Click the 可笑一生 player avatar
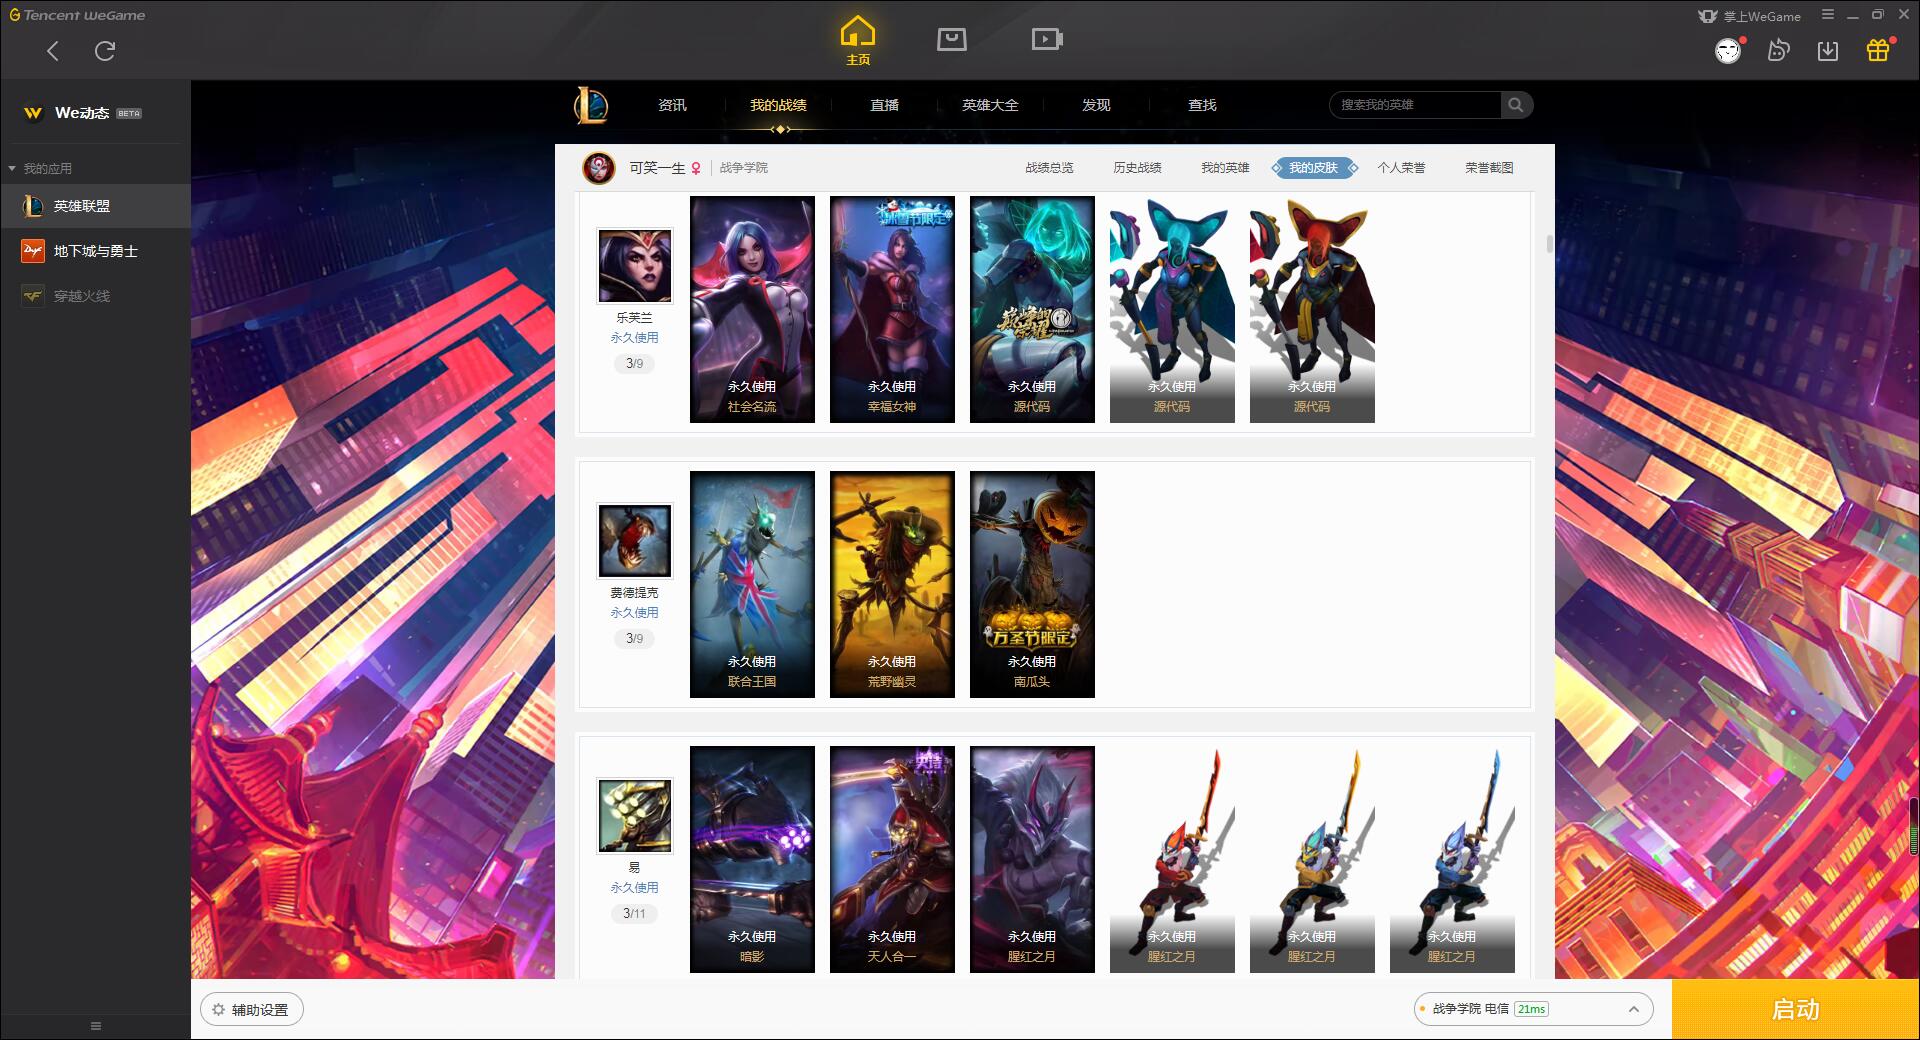1920x1040 pixels. 599,168
